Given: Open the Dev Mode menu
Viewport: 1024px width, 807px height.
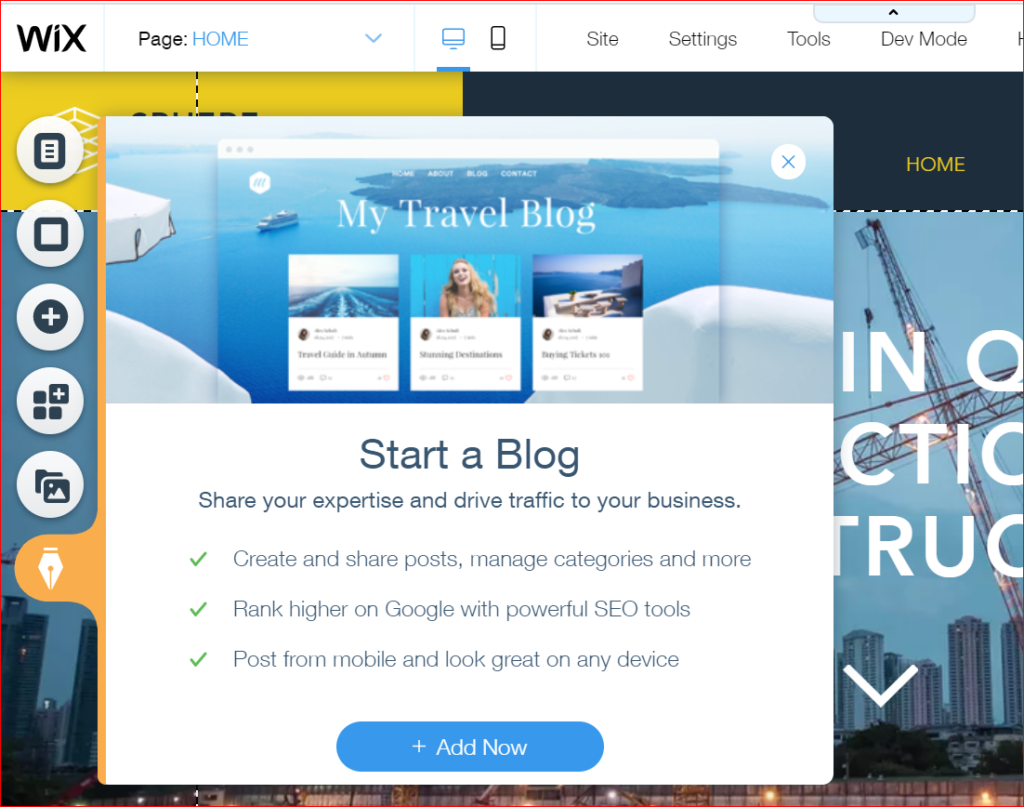Looking at the screenshot, I should coord(923,39).
